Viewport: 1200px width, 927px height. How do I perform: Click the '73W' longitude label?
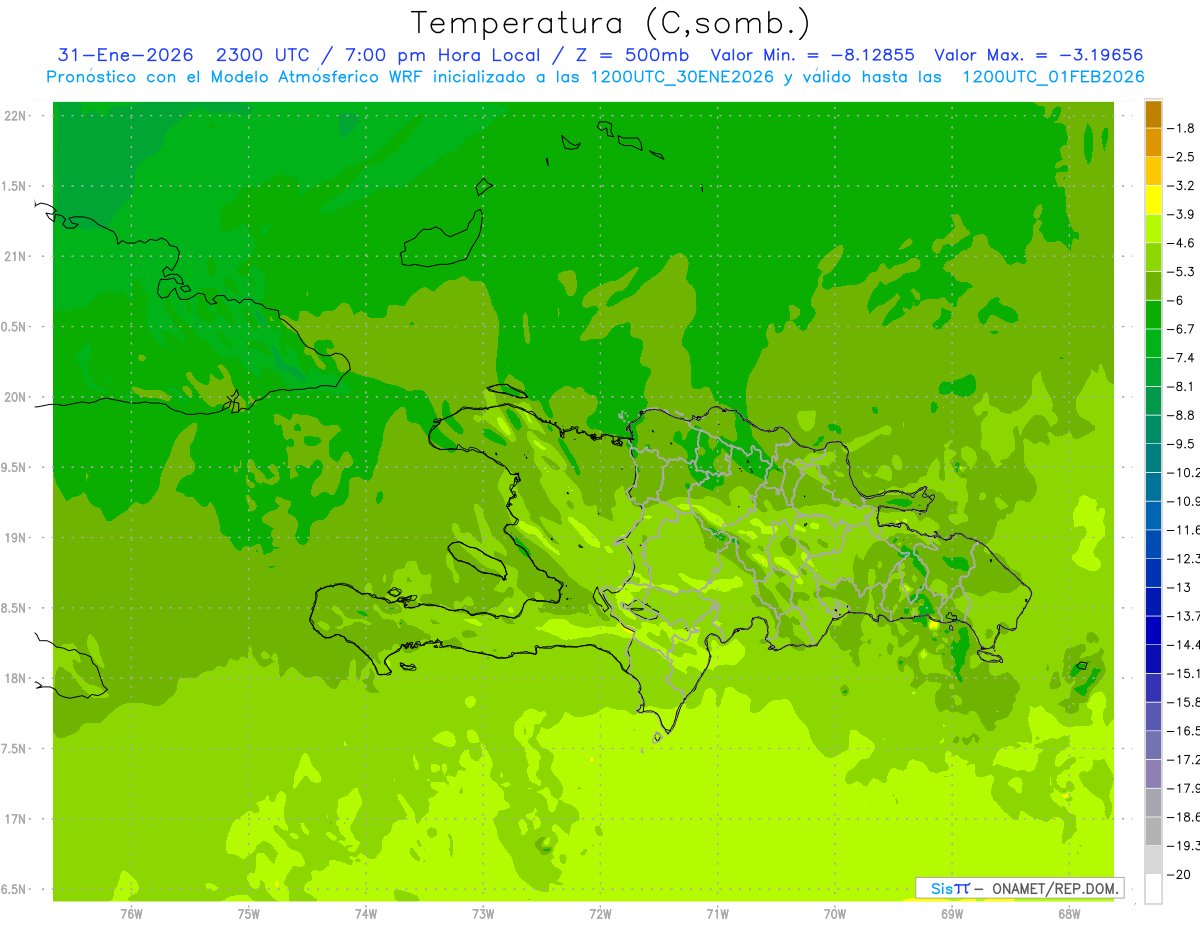483,914
